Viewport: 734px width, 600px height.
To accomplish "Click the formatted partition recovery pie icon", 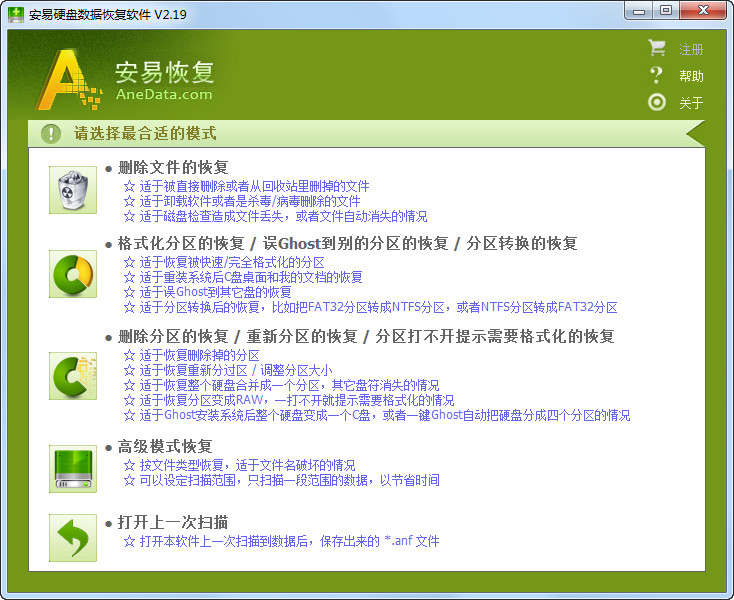I will click(73, 274).
